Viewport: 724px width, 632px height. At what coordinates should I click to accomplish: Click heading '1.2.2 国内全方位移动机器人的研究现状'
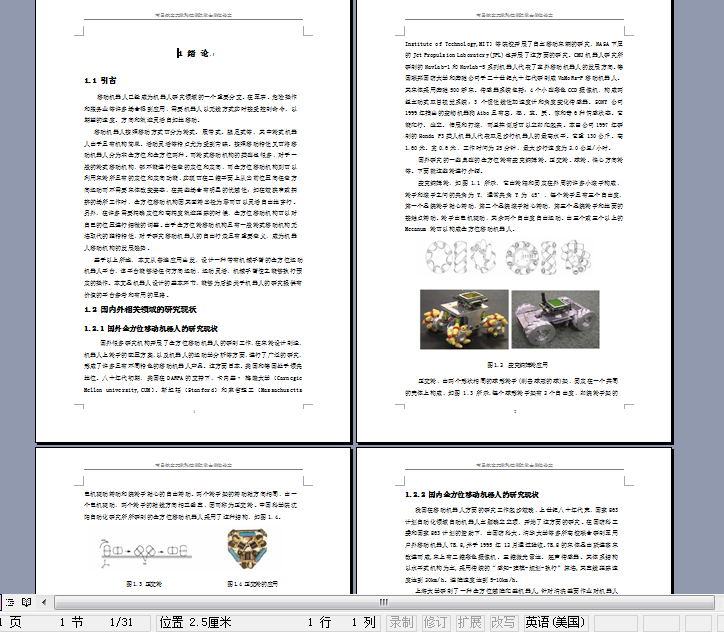(471, 495)
